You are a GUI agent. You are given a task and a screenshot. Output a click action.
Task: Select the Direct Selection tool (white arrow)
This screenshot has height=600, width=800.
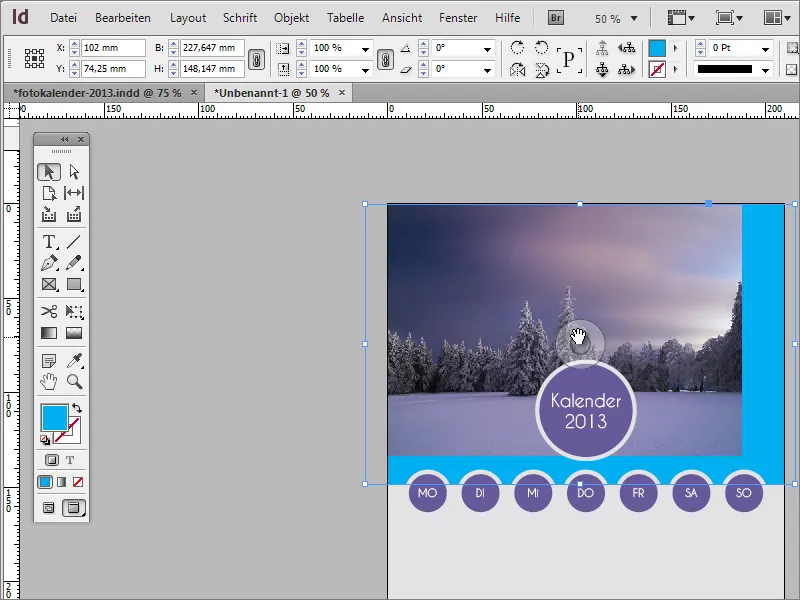pyautogui.click(x=74, y=172)
